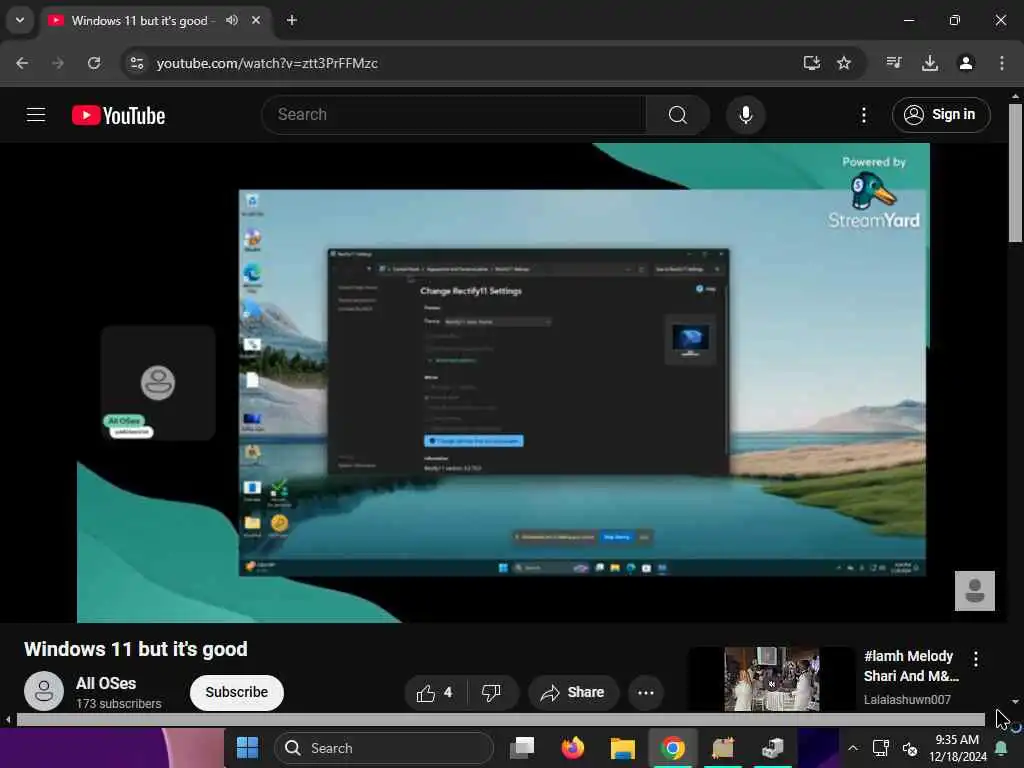Open the Chrome profile icon
This screenshot has width=1024, height=768.
(966, 63)
